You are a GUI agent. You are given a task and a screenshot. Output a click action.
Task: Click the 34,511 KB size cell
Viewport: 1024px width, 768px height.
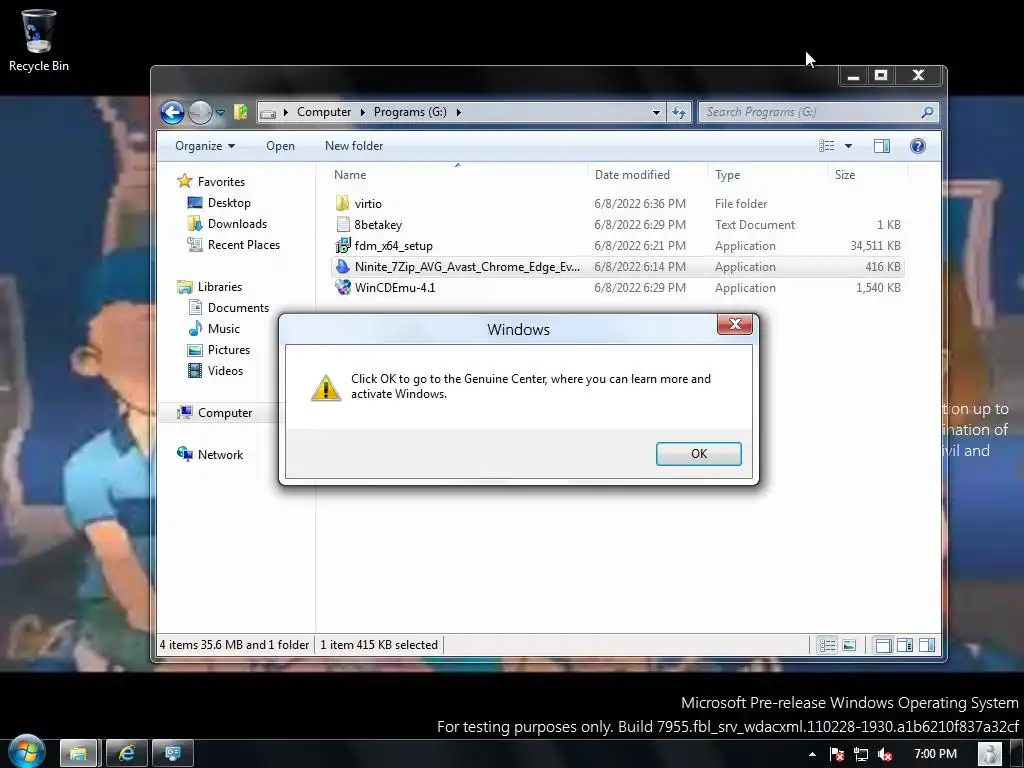(875, 246)
